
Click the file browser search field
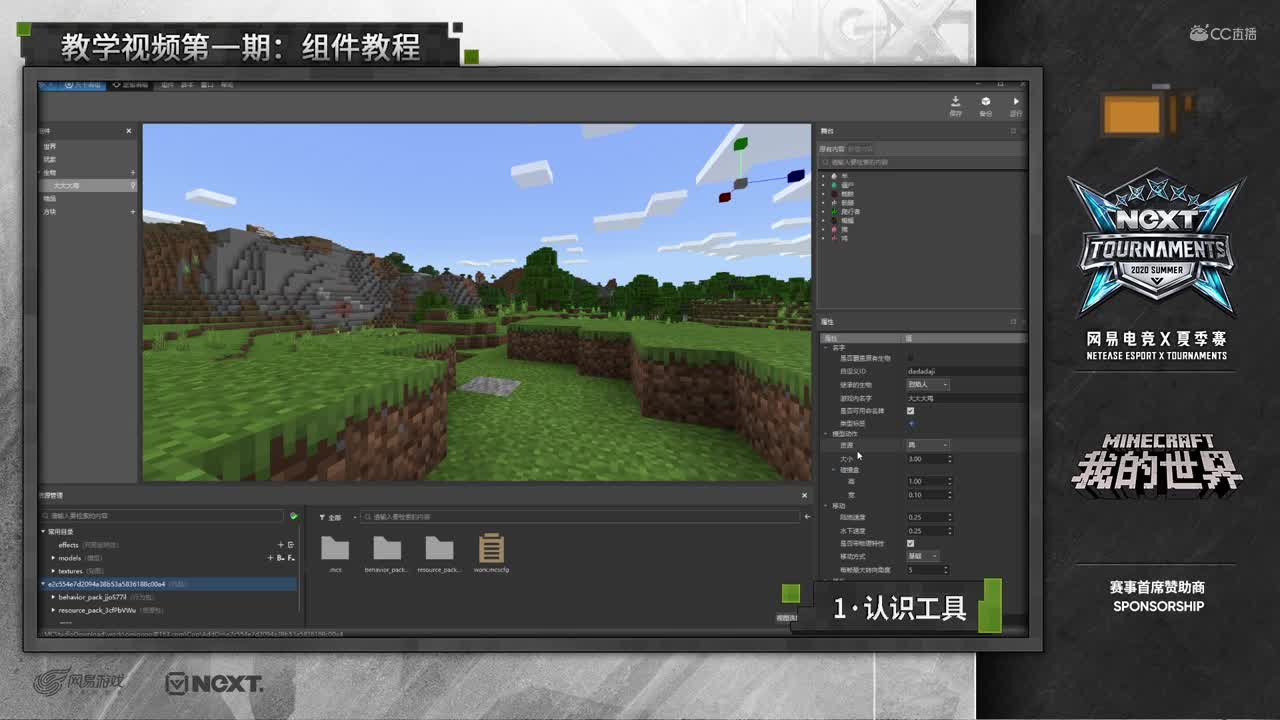[x=580, y=517]
